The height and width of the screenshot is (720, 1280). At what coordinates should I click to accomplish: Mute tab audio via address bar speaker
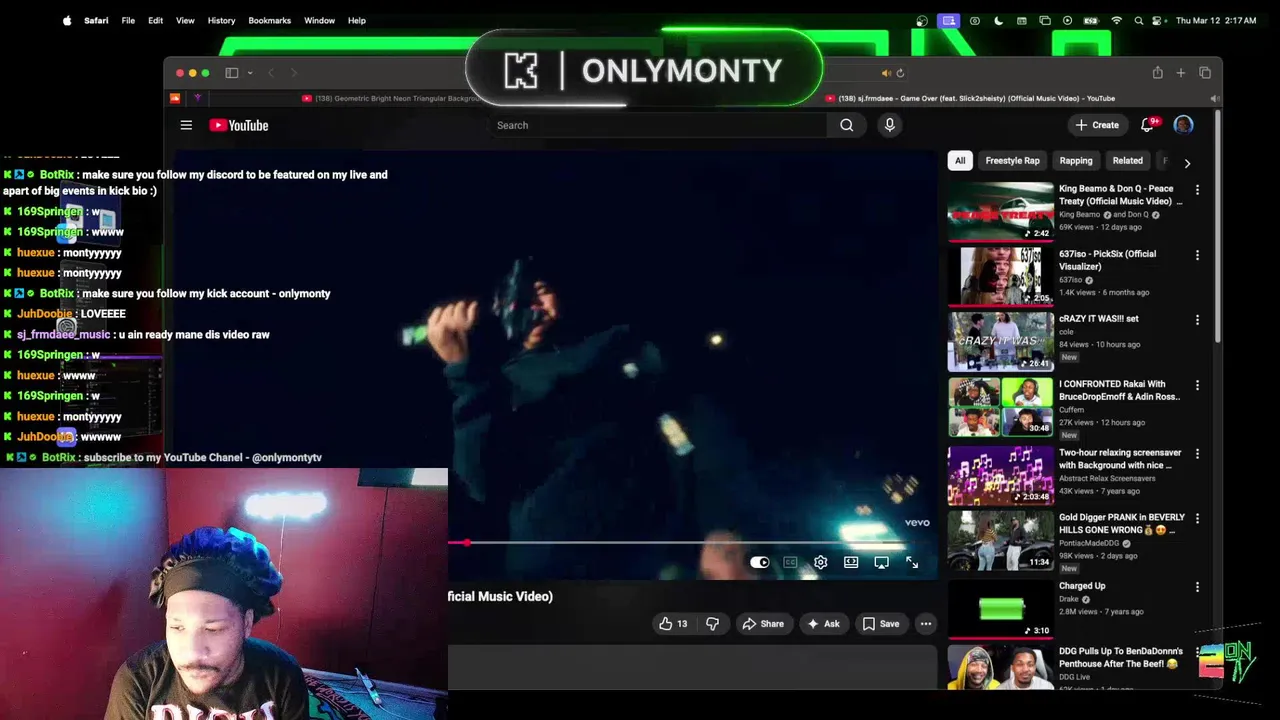pyautogui.click(x=886, y=73)
